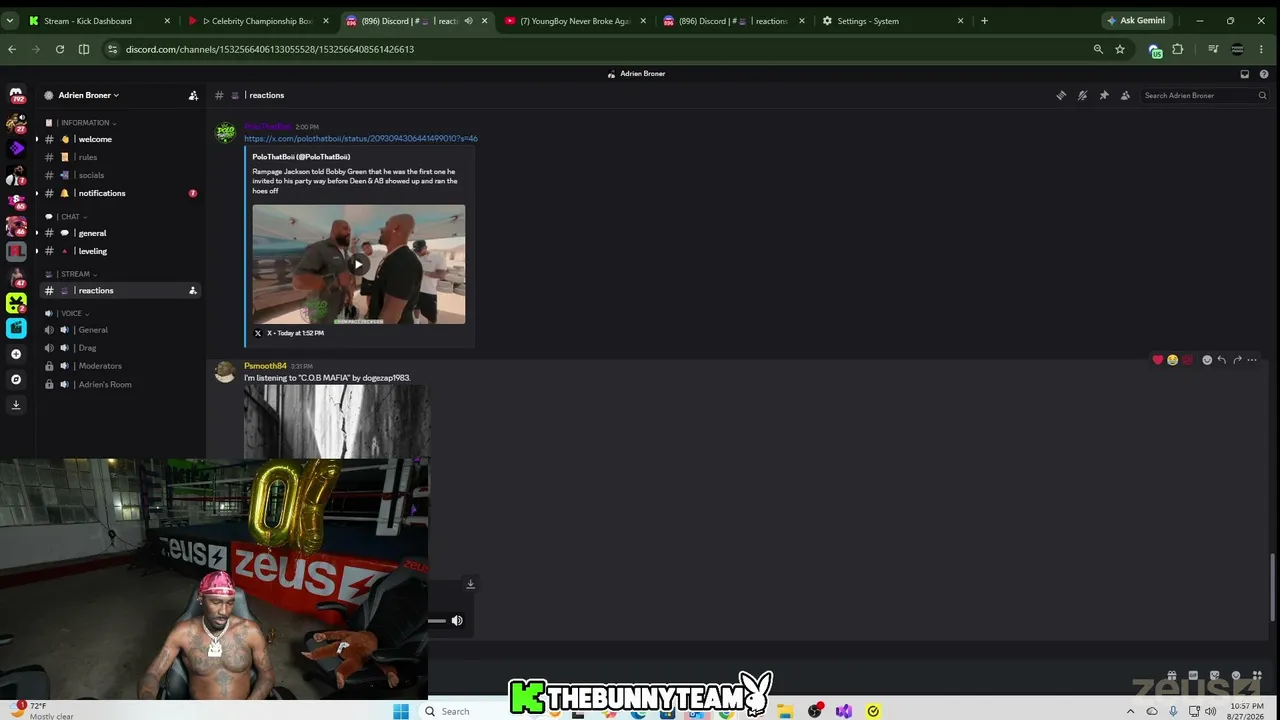1280x720 pixels.
Task: Open the general text channel
Action: tap(120, 233)
